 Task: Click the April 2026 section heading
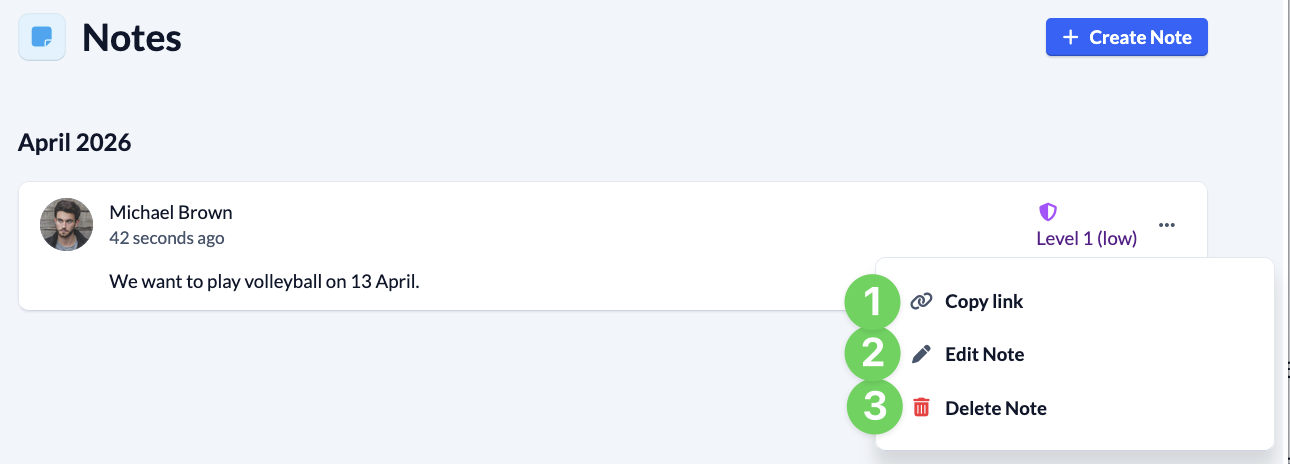coord(75,143)
